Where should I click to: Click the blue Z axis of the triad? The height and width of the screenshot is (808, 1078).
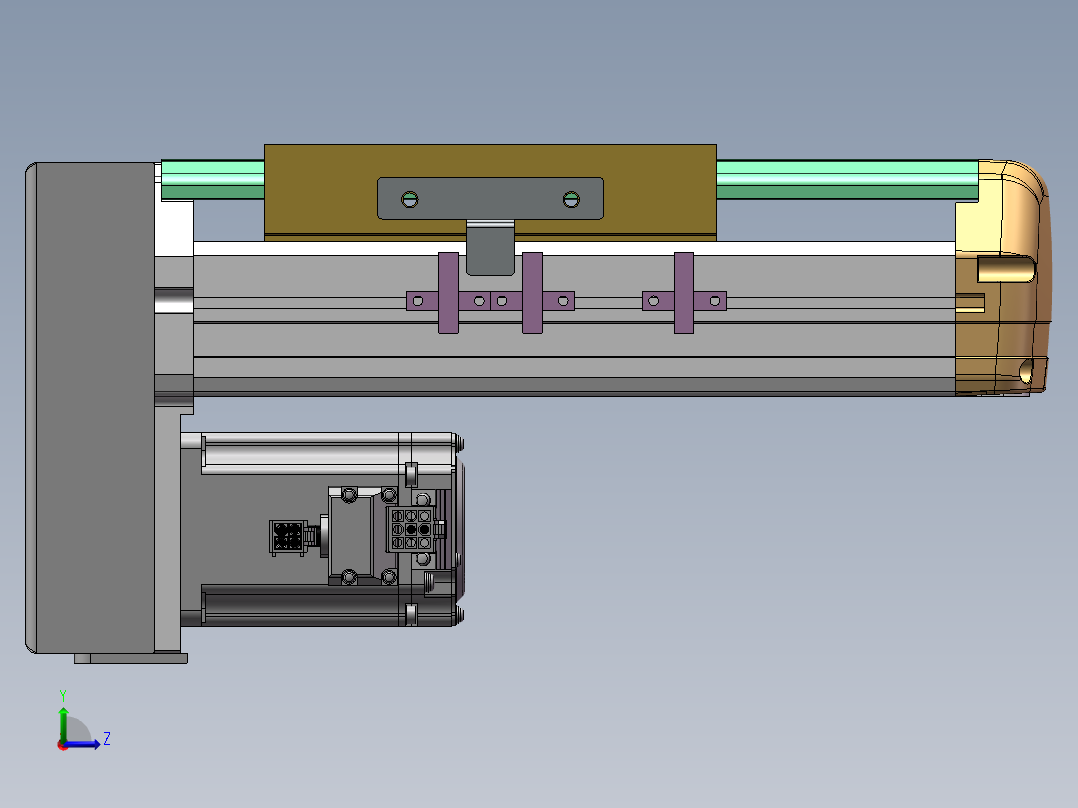(x=82, y=743)
